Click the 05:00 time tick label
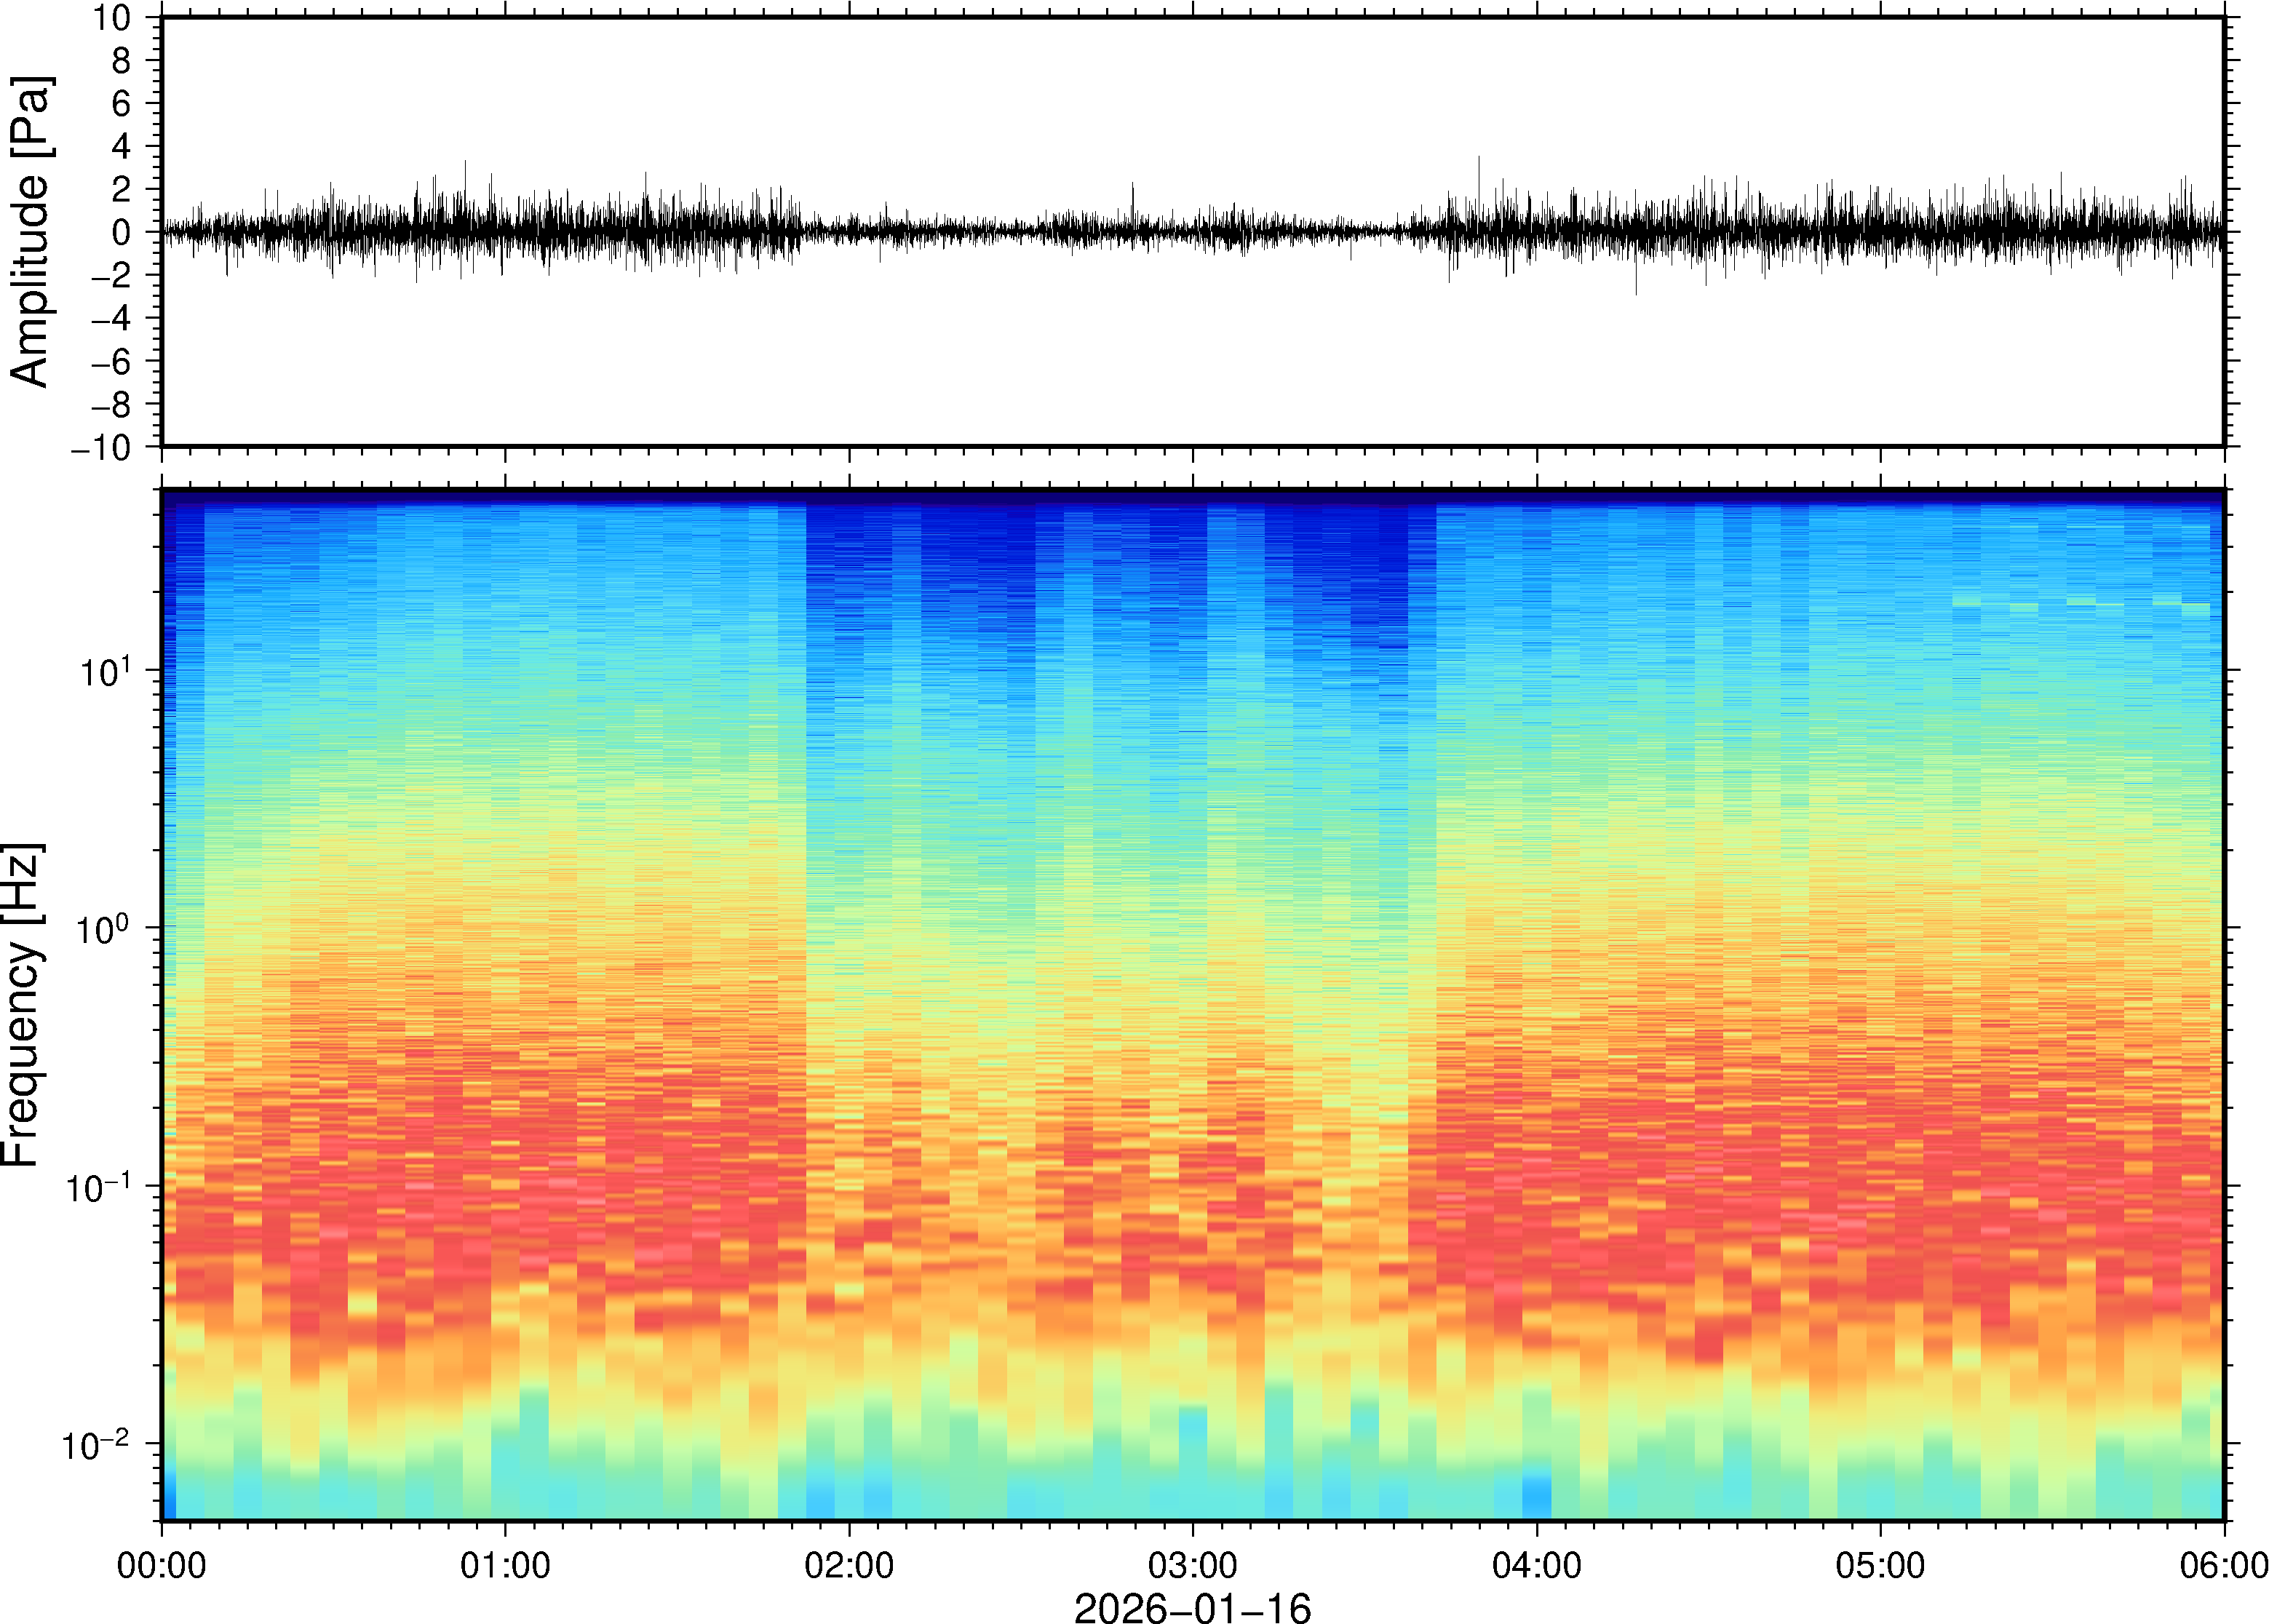The width and height of the screenshot is (2269, 1624). tap(1880, 1565)
